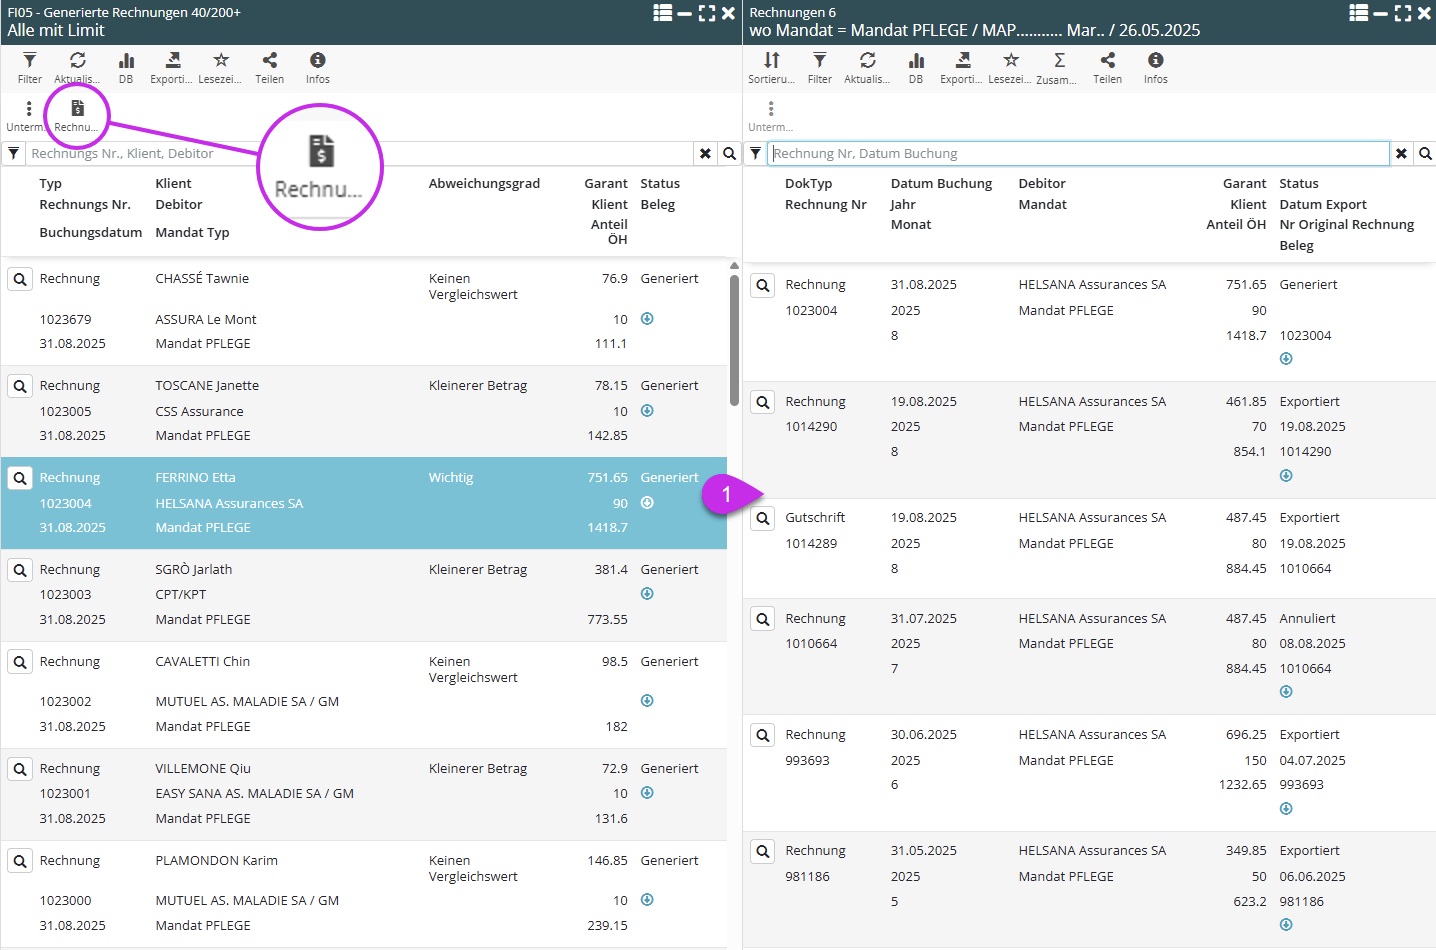1436x950 pixels.
Task: Open details magnifier for Gutschrift 1014289
Action: pos(763,519)
